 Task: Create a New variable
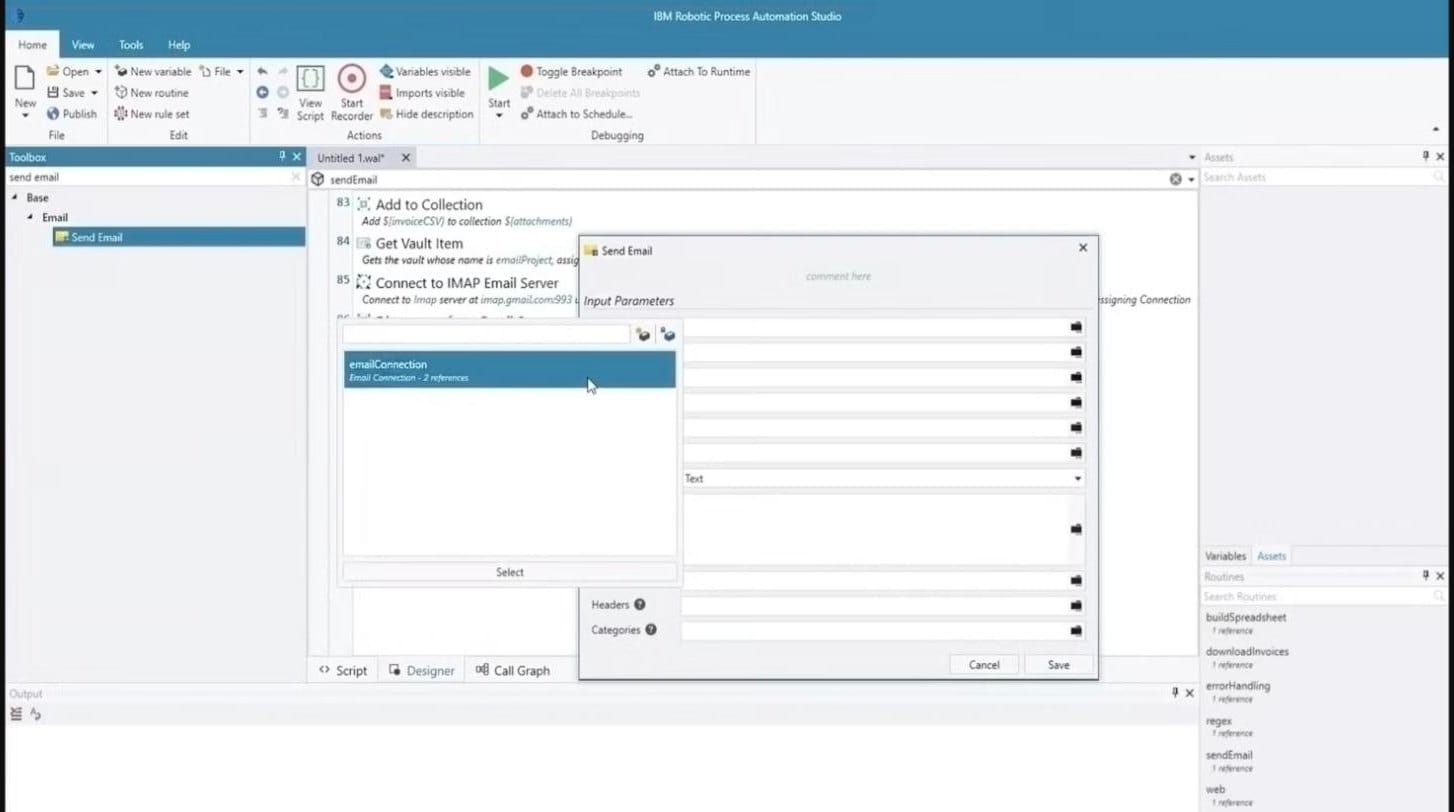point(153,72)
